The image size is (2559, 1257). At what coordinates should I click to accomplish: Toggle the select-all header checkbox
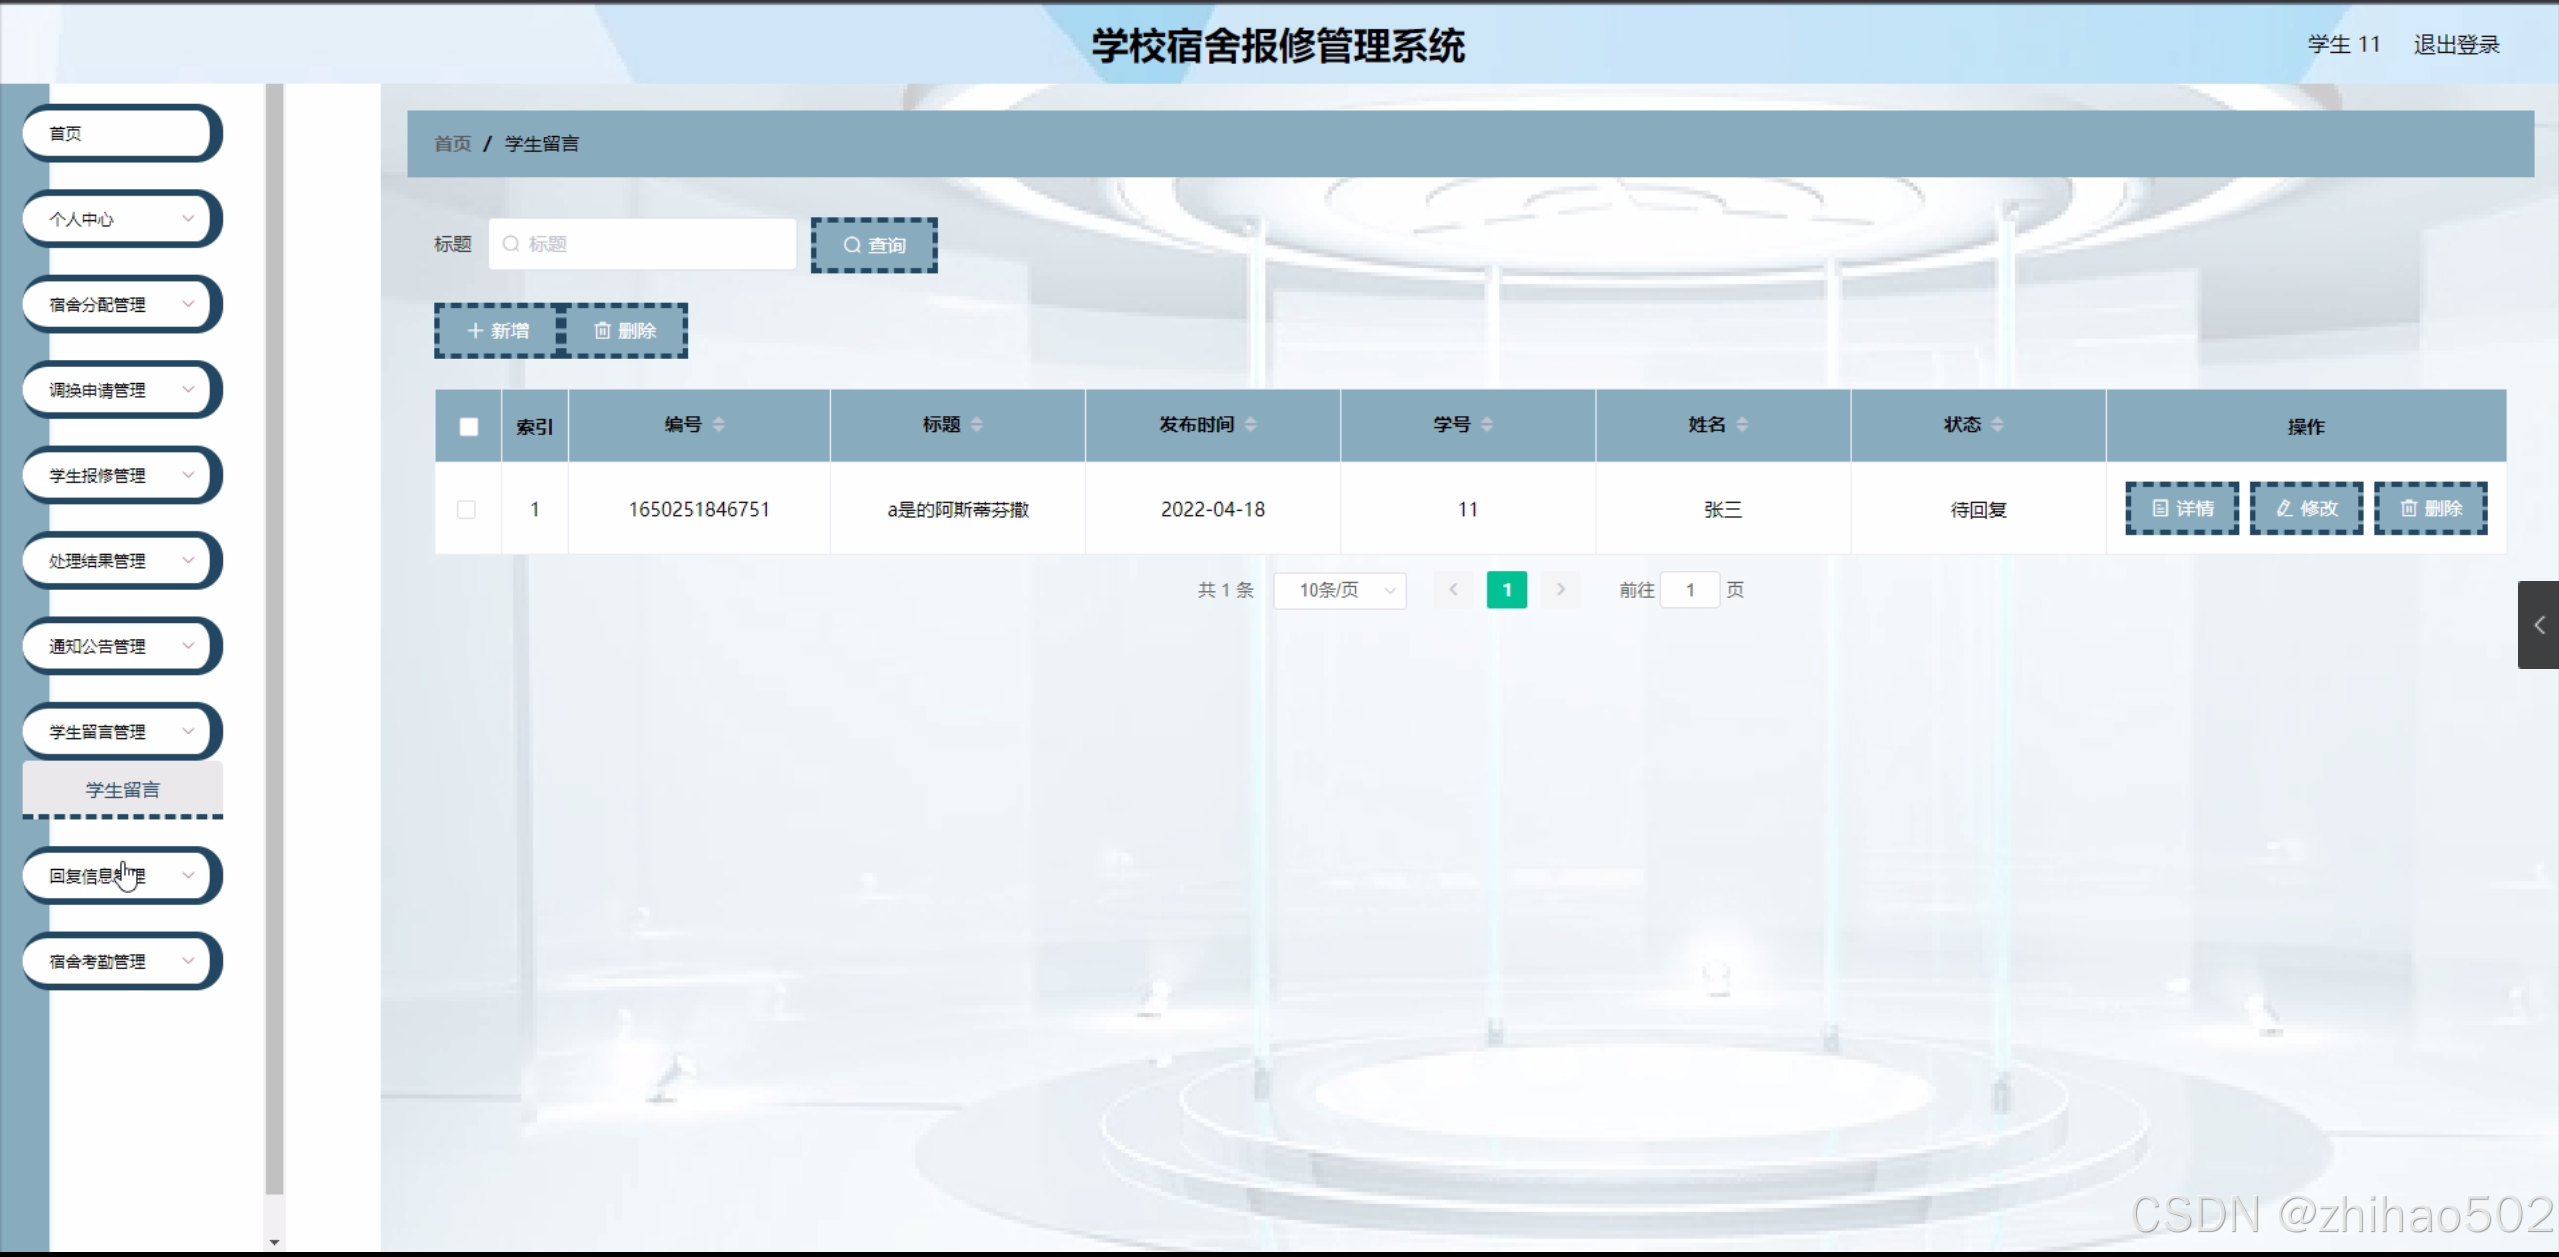(x=468, y=427)
